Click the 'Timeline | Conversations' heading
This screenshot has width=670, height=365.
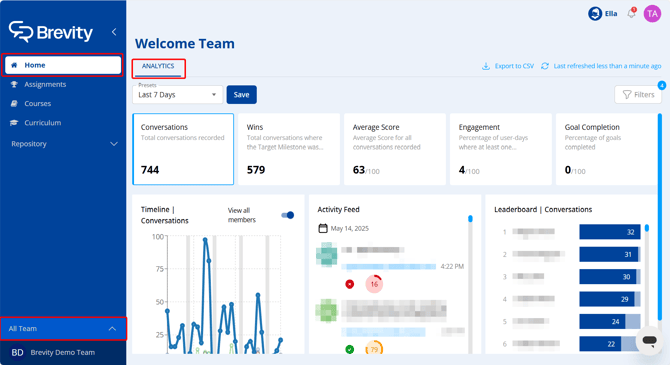click(165, 215)
